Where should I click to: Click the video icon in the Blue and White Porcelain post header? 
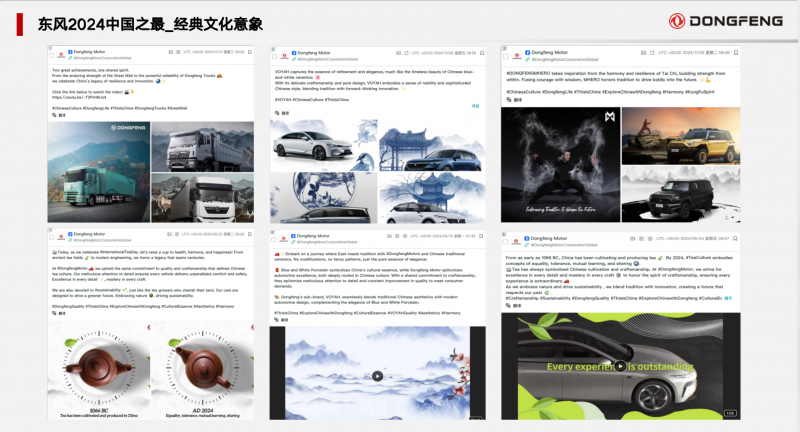coord(389,236)
